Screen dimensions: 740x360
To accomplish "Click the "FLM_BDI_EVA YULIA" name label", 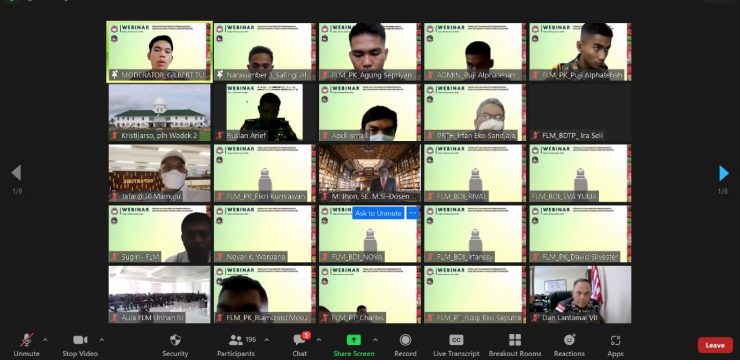I will pyautogui.click(x=564, y=196).
